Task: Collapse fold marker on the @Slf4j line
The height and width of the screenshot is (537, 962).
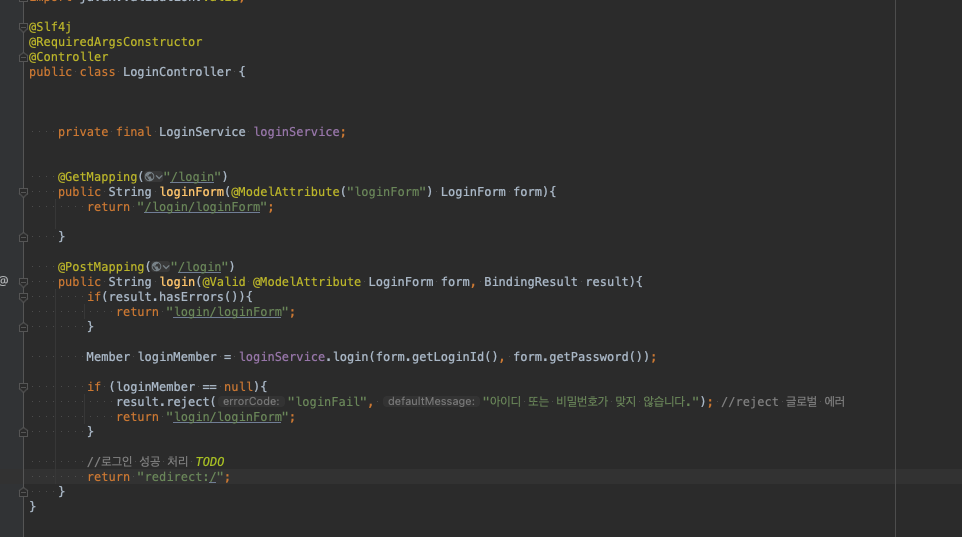Action: (x=23, y=27)
